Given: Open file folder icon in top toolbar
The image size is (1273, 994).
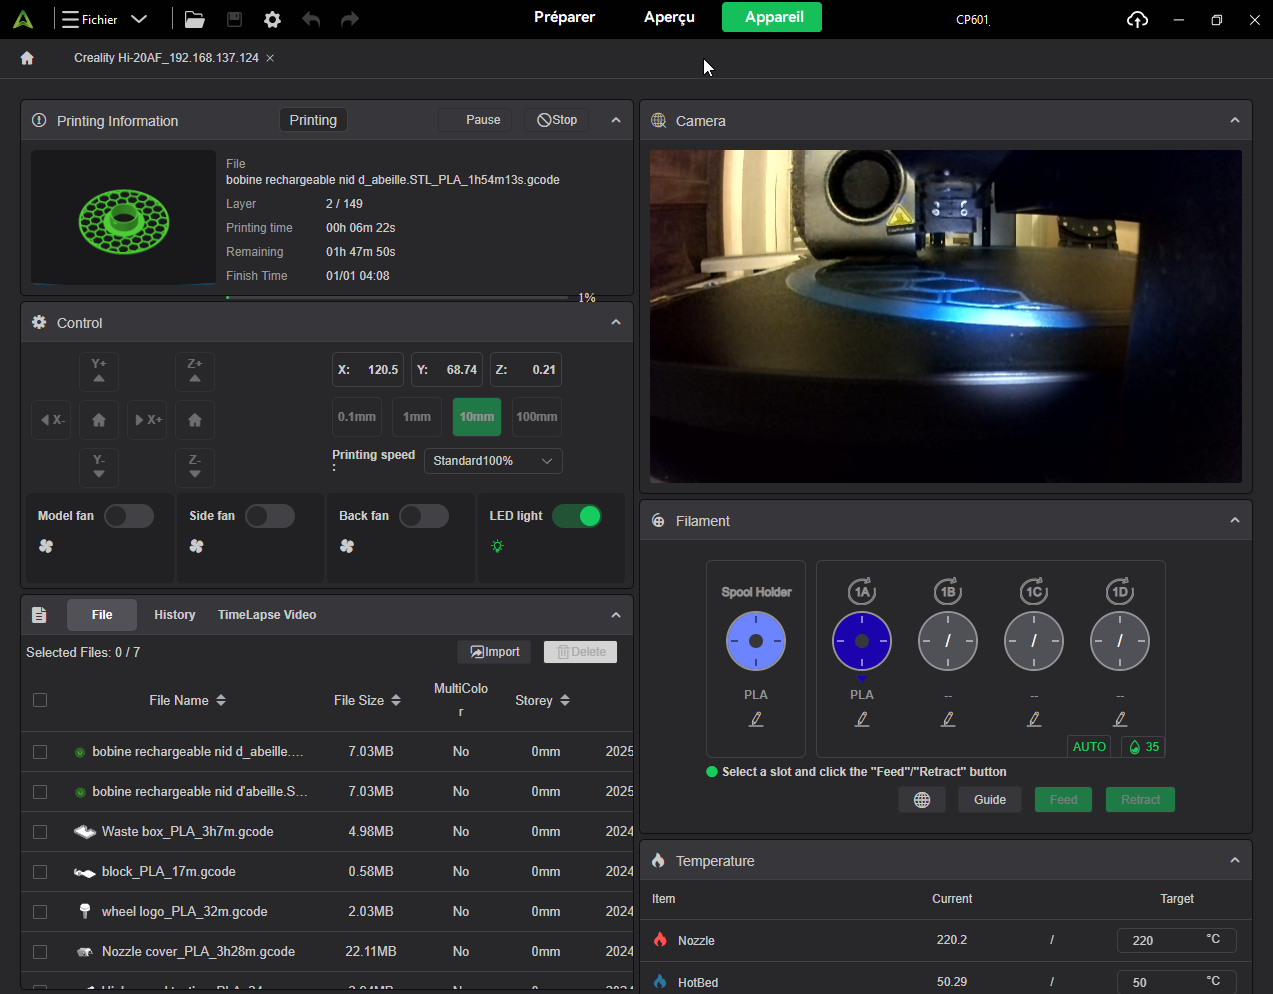Looking at the screenshot, I should [x=195, y=19].
